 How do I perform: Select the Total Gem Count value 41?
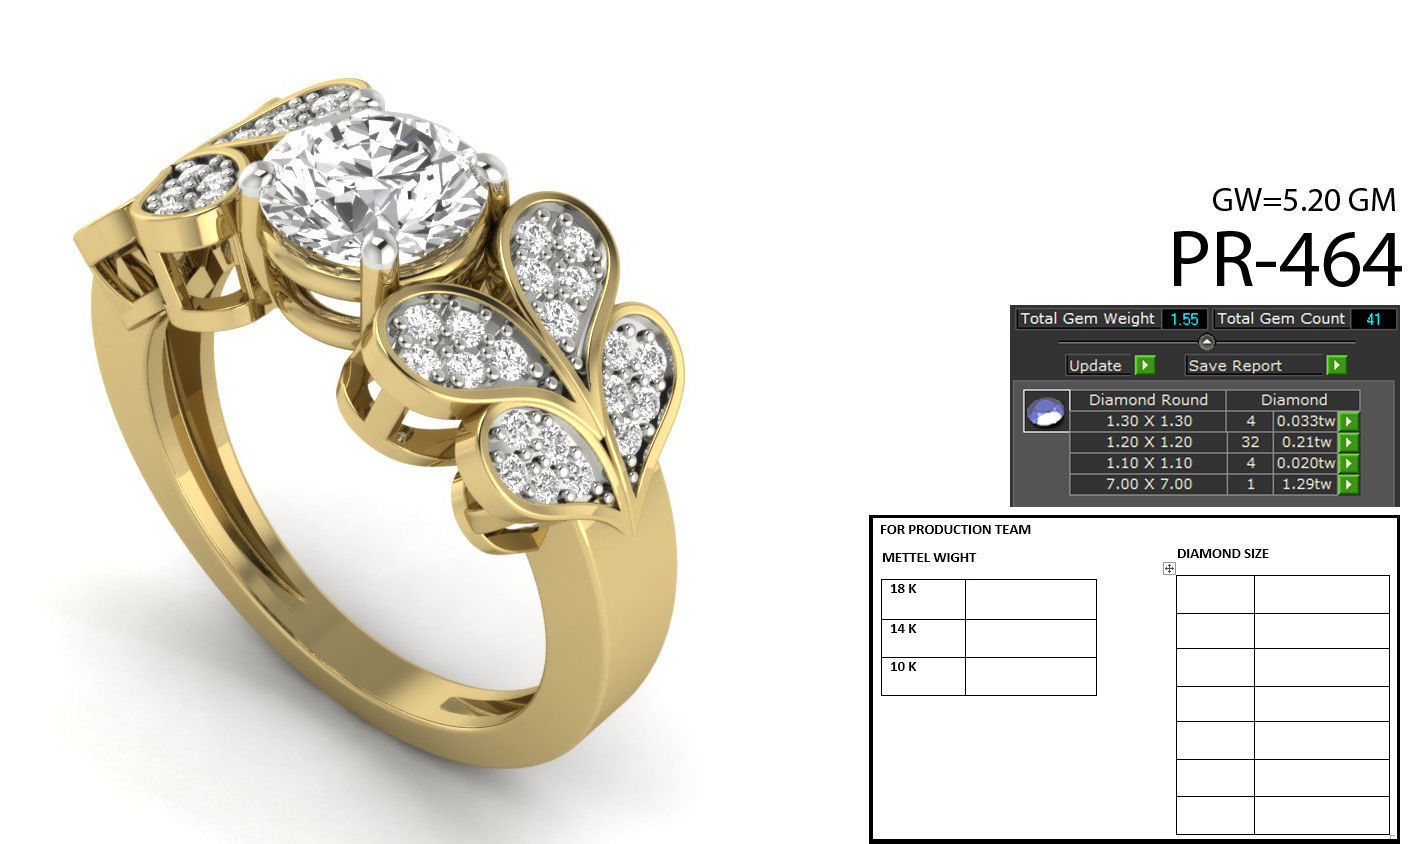1373,319
